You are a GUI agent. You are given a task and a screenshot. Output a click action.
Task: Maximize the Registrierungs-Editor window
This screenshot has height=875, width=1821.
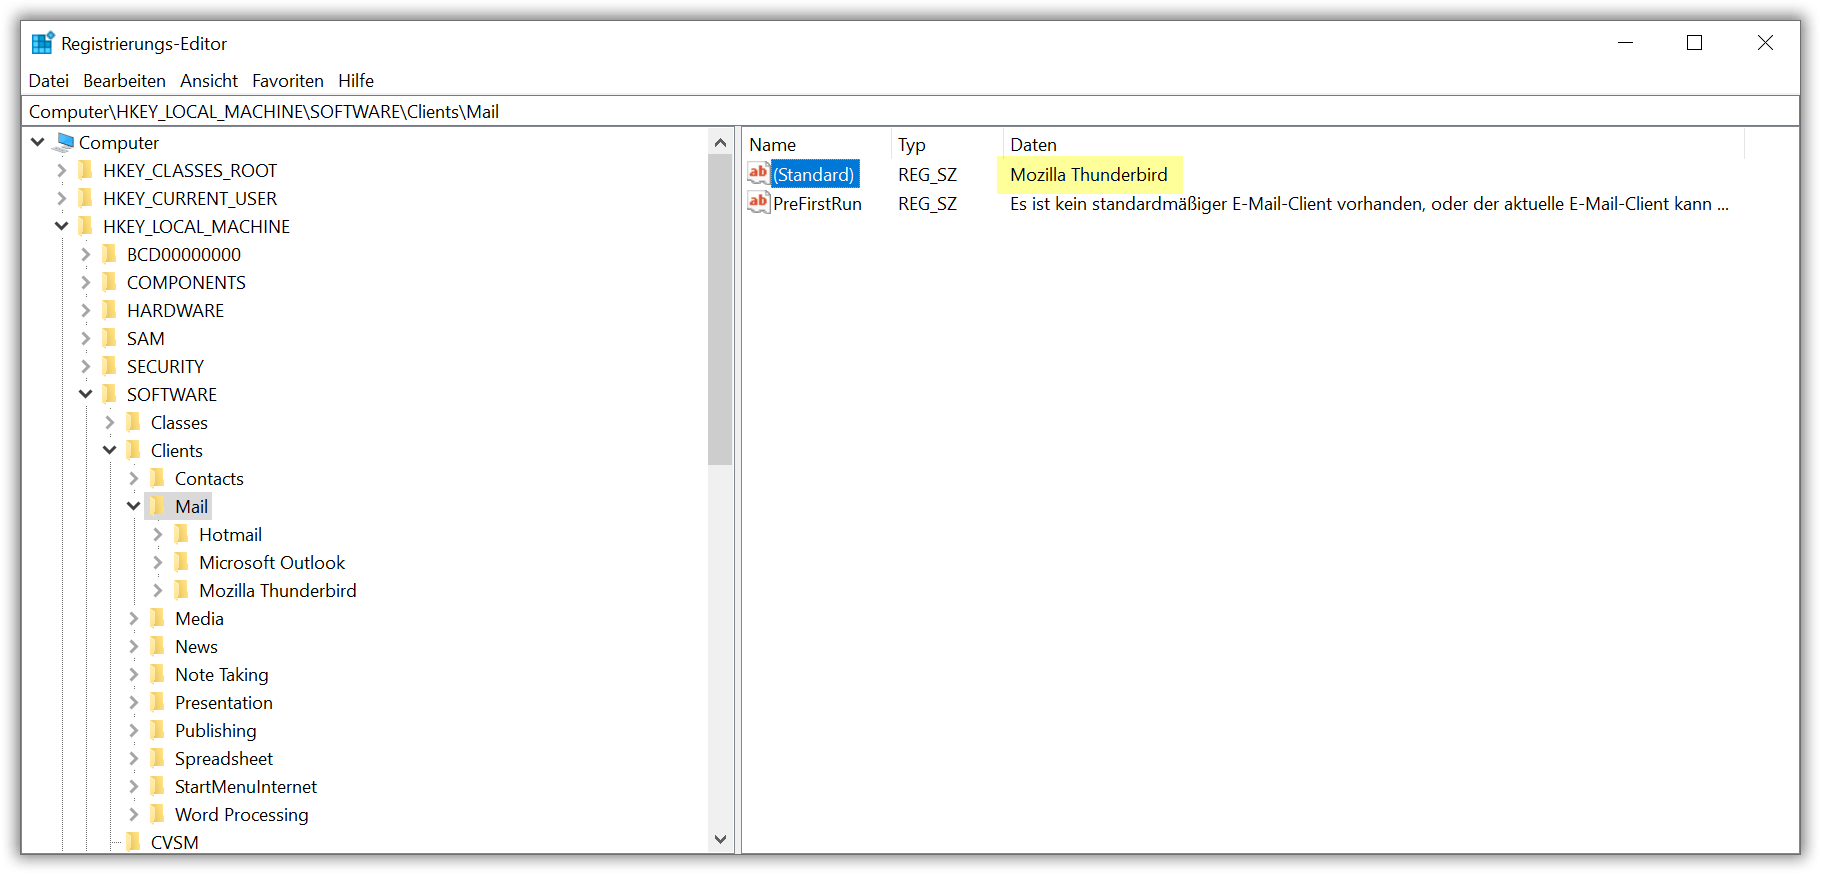pos(1694,43)
